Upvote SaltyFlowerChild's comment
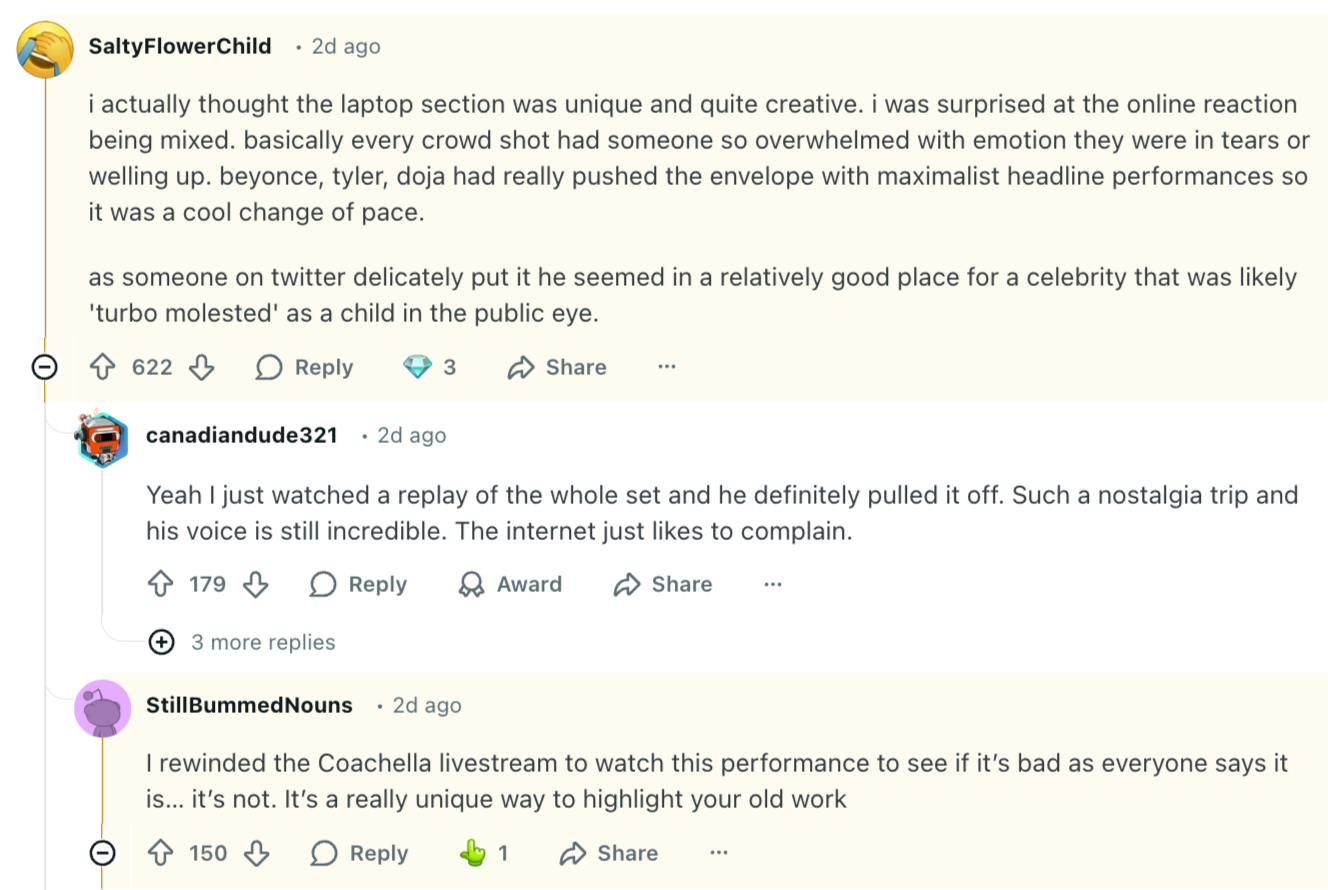Screen dimensions: 1328x890 coord(103,368)
